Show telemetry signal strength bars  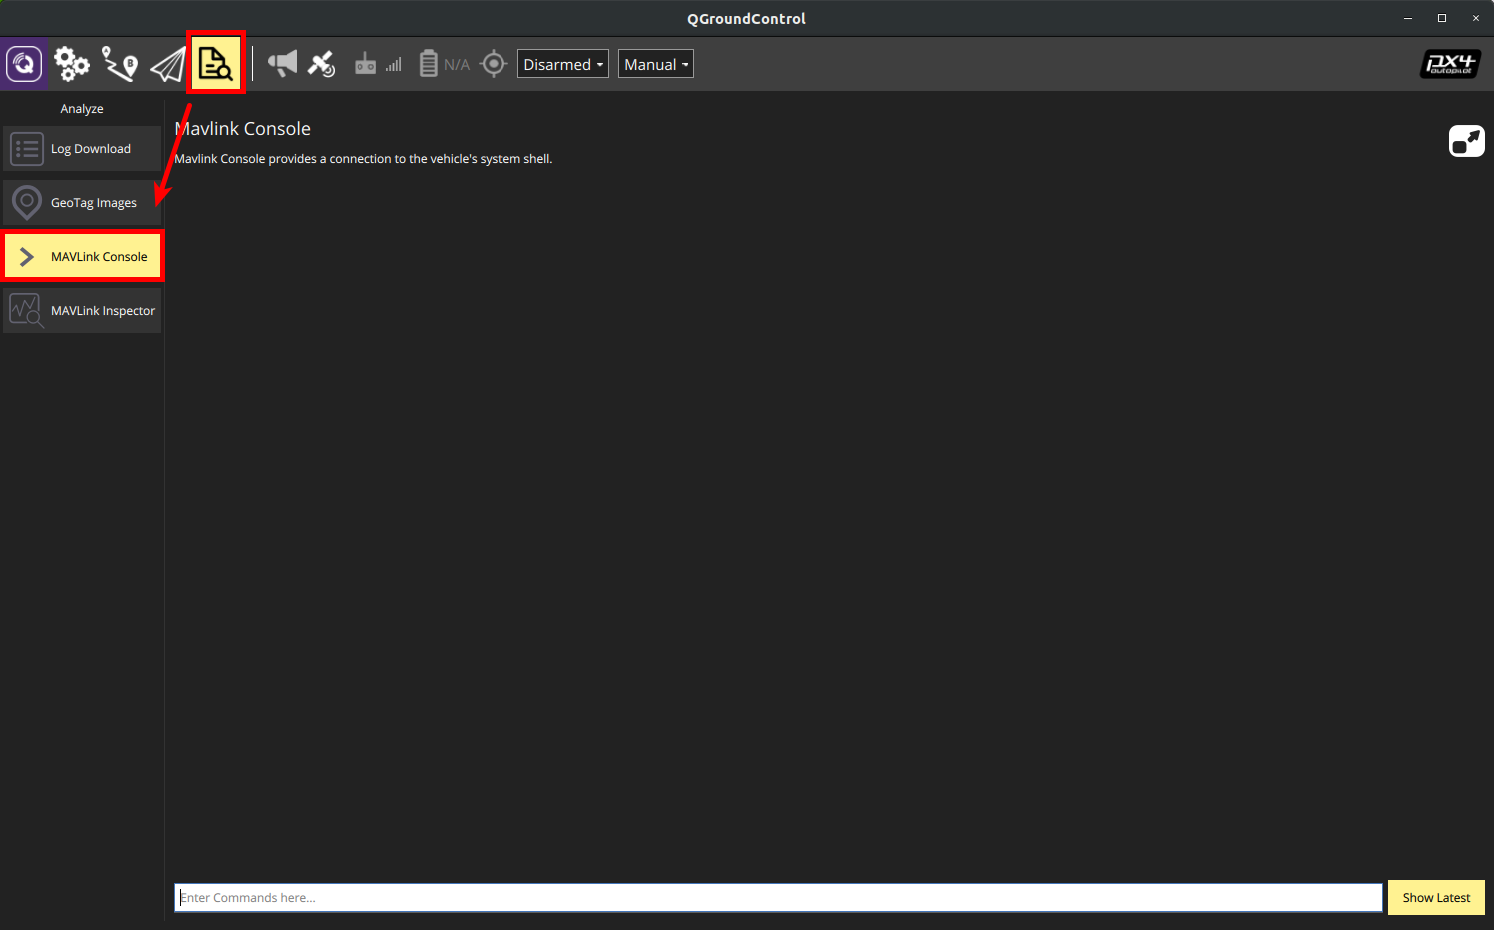pos(394,64)
